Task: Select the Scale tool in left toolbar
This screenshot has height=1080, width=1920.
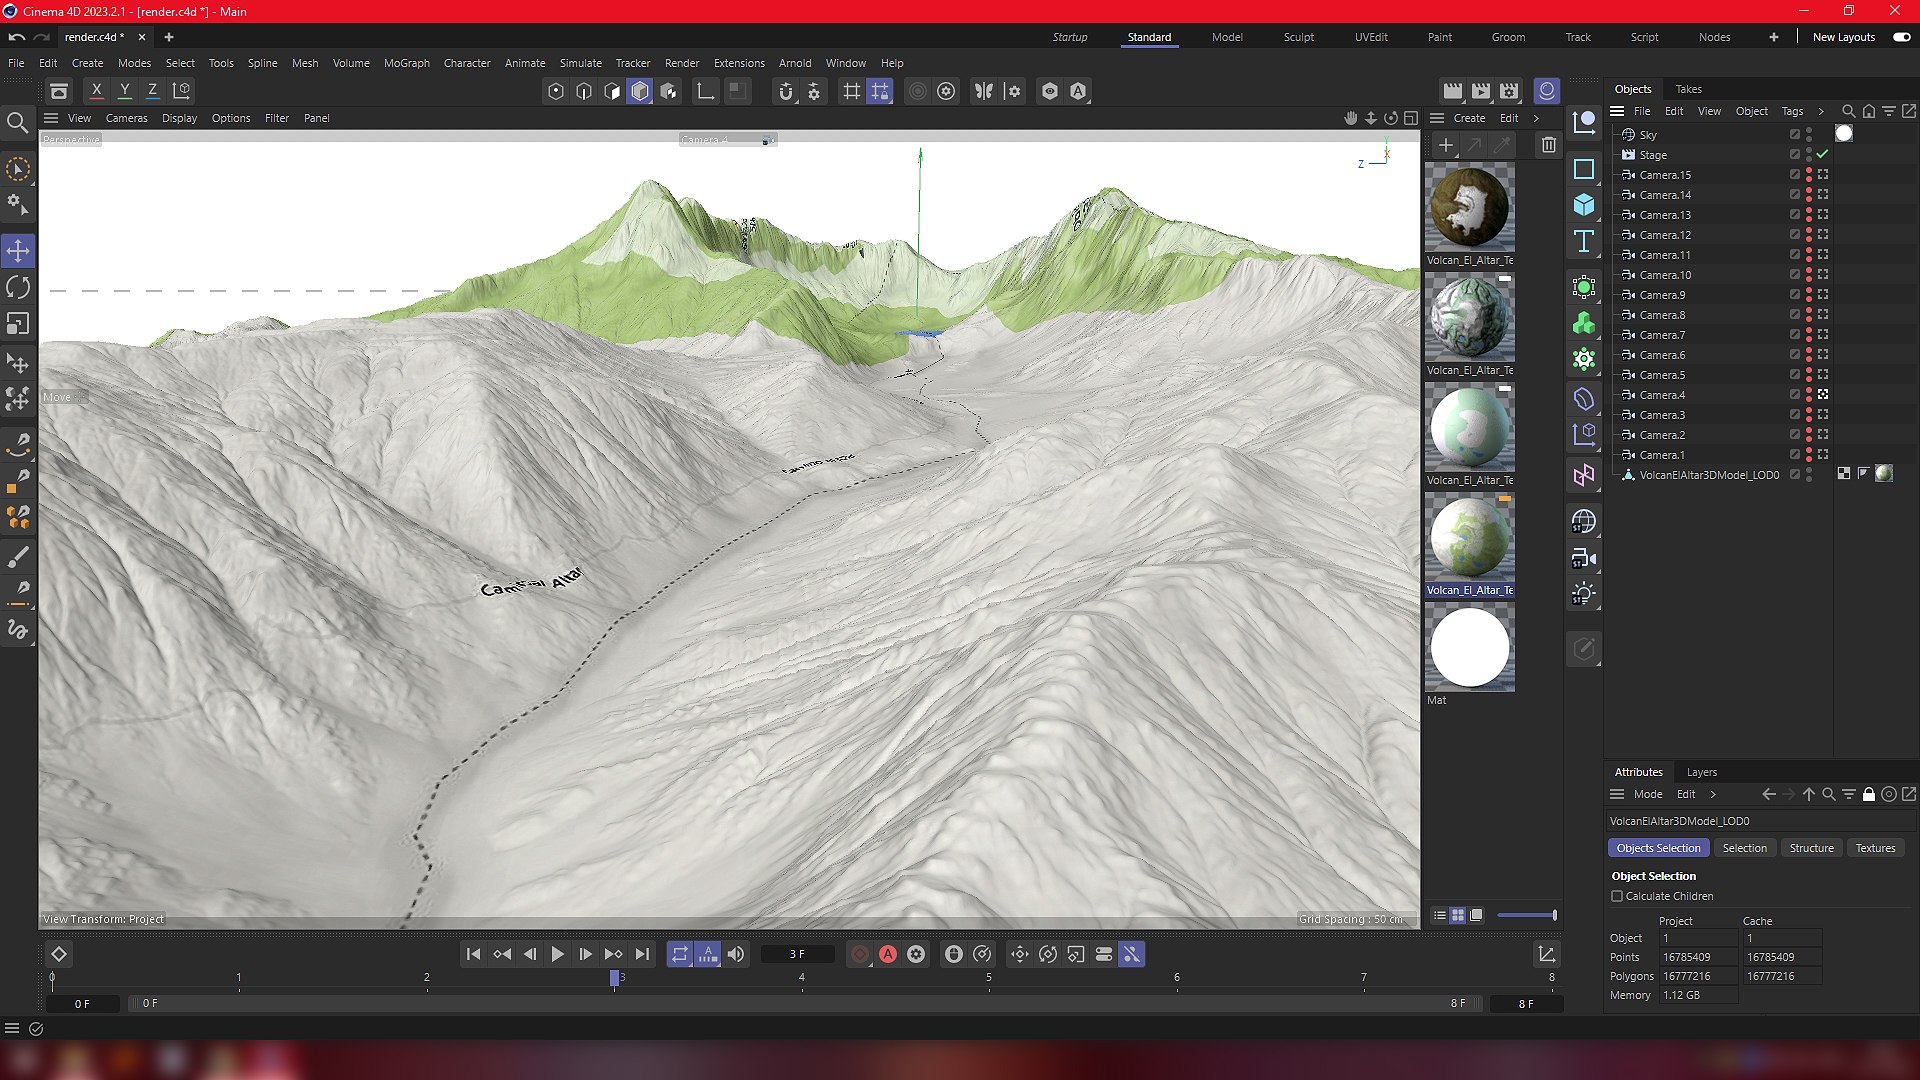Action: (18, 324)
